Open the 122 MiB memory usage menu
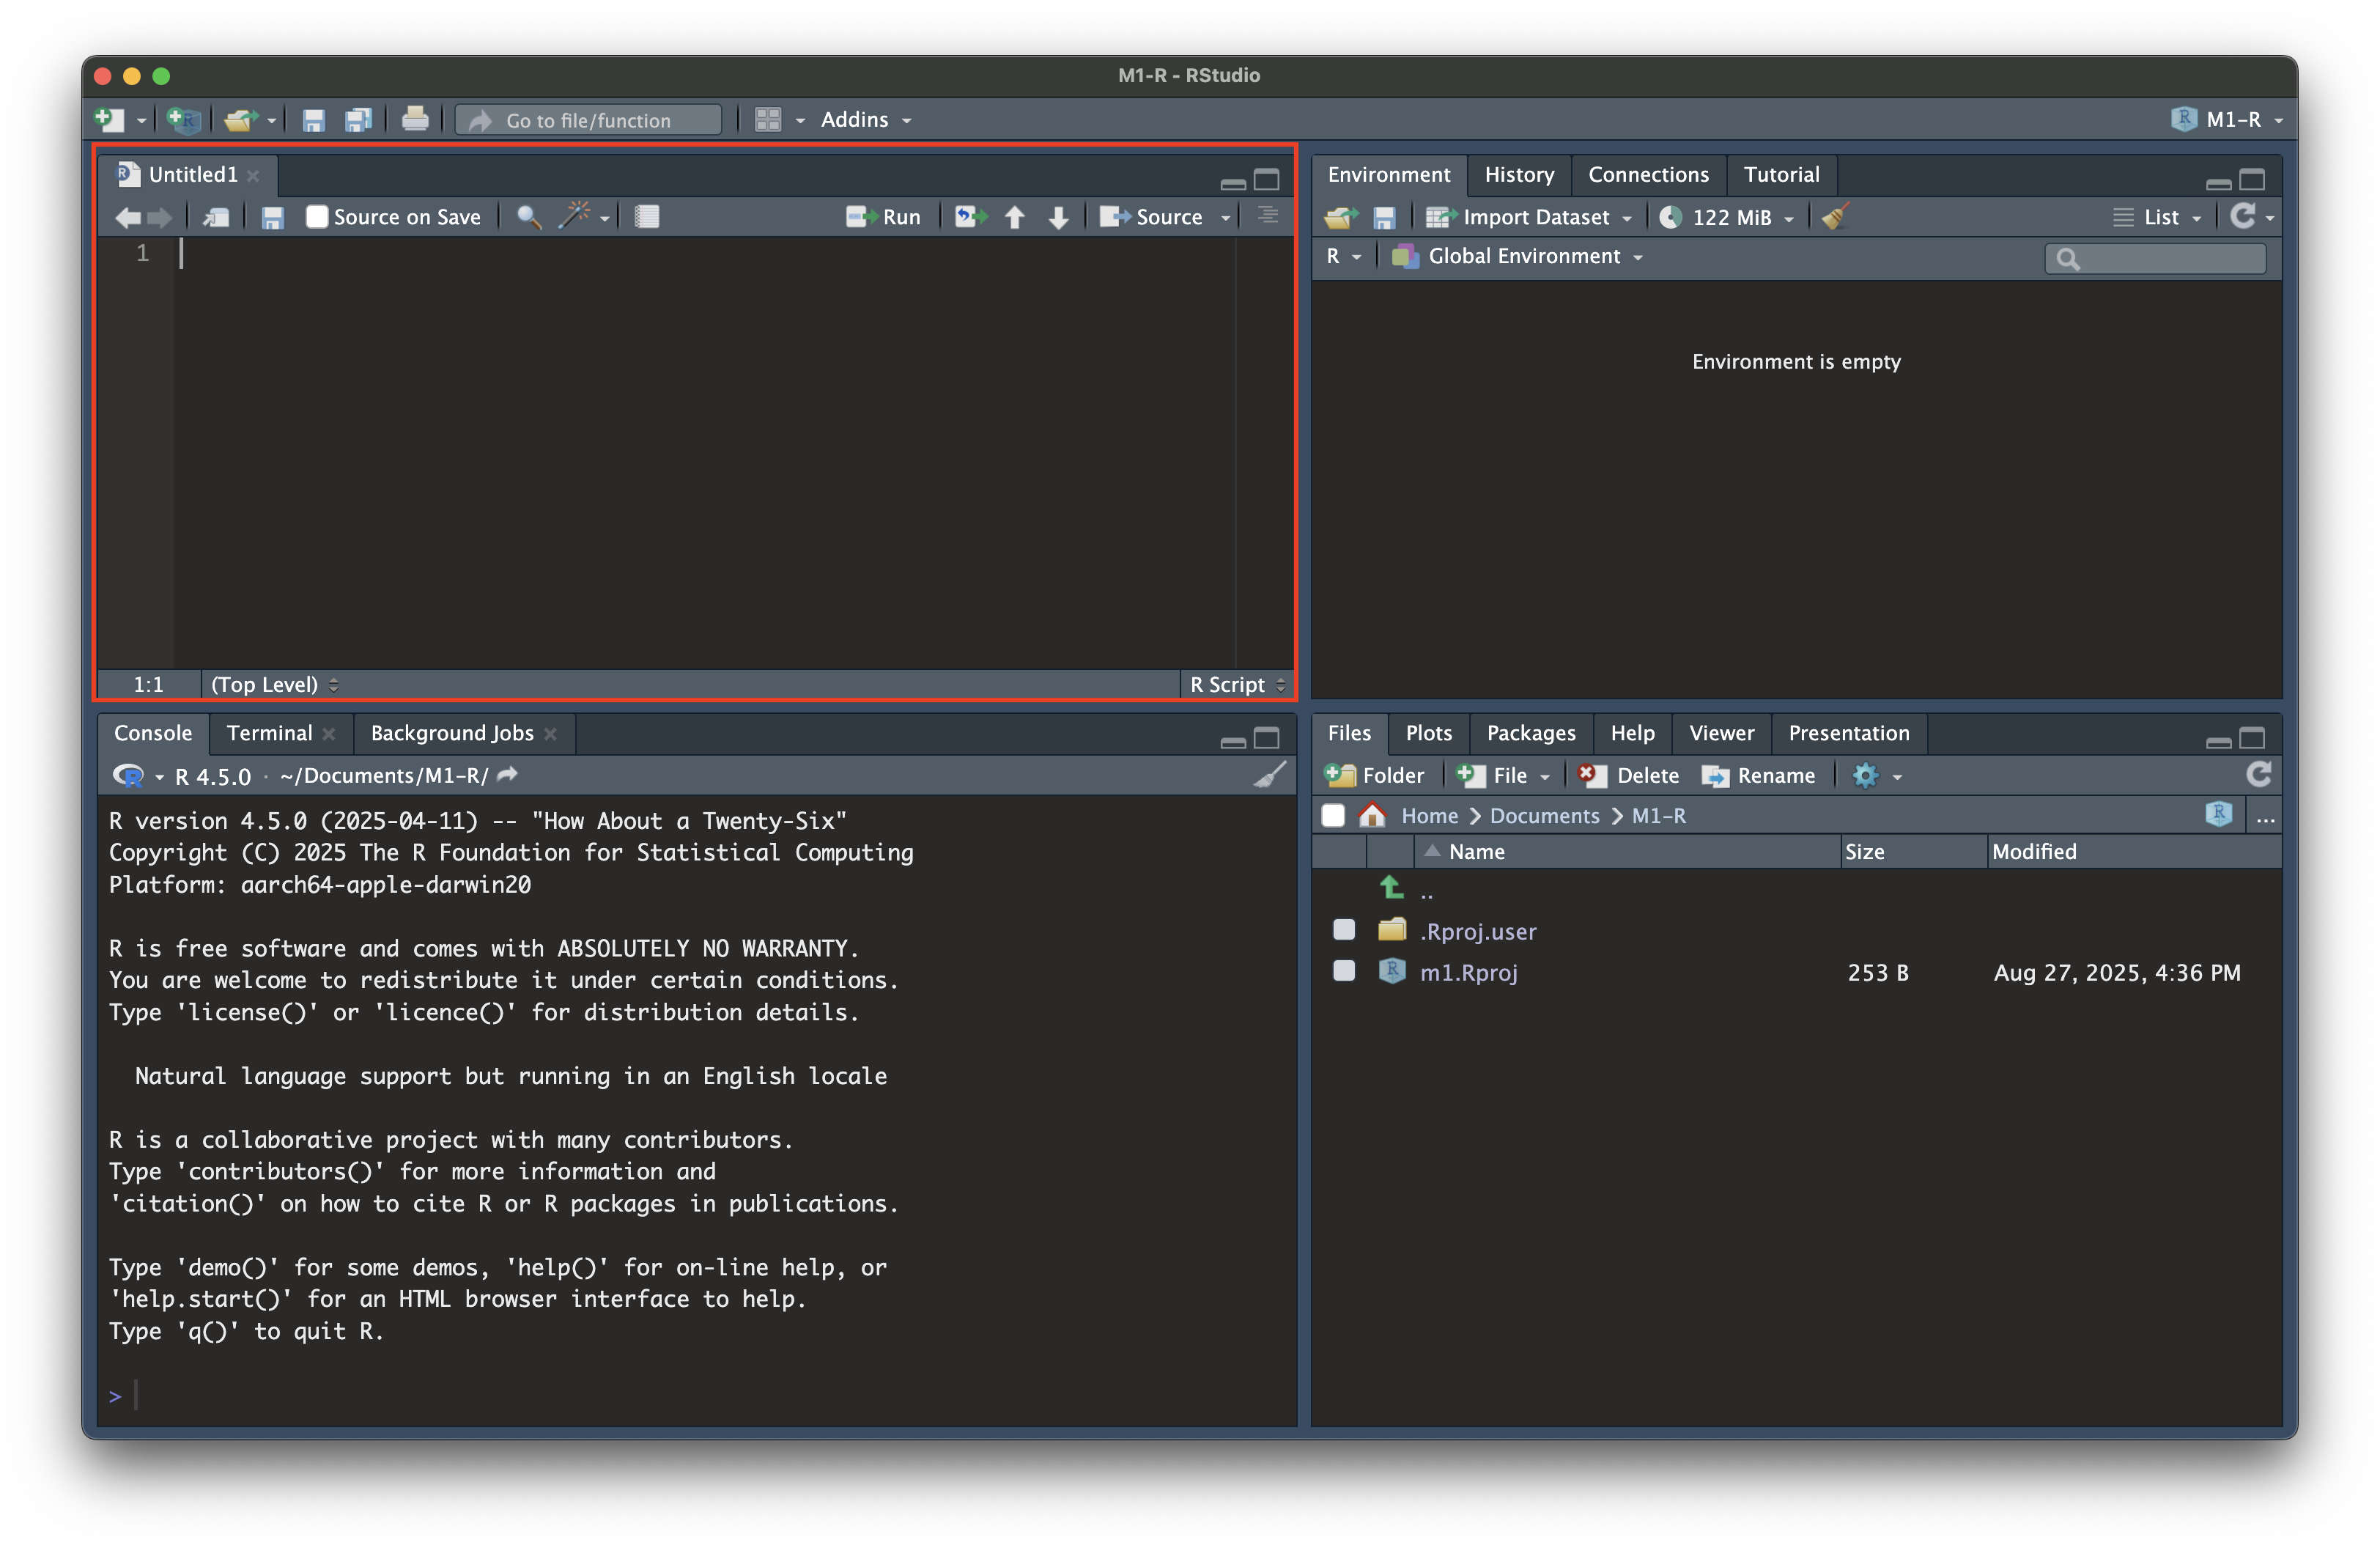2380x1548 pixels. click(x=1727, y=217)
